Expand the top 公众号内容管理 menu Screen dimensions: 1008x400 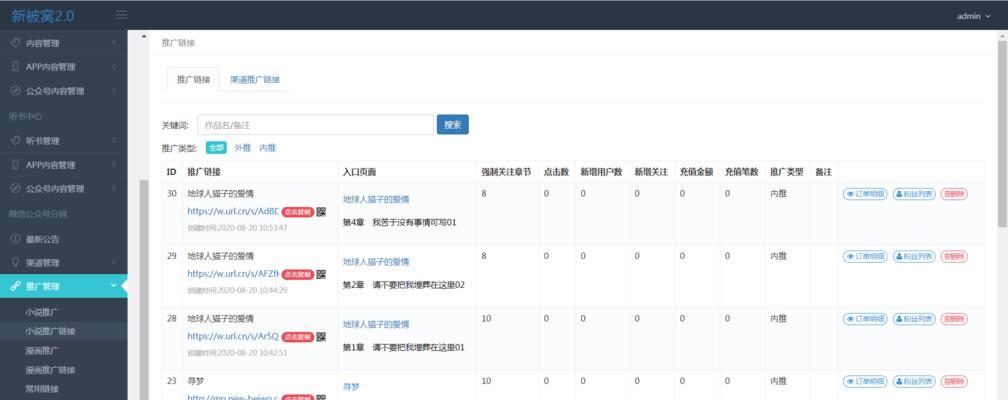64,91
